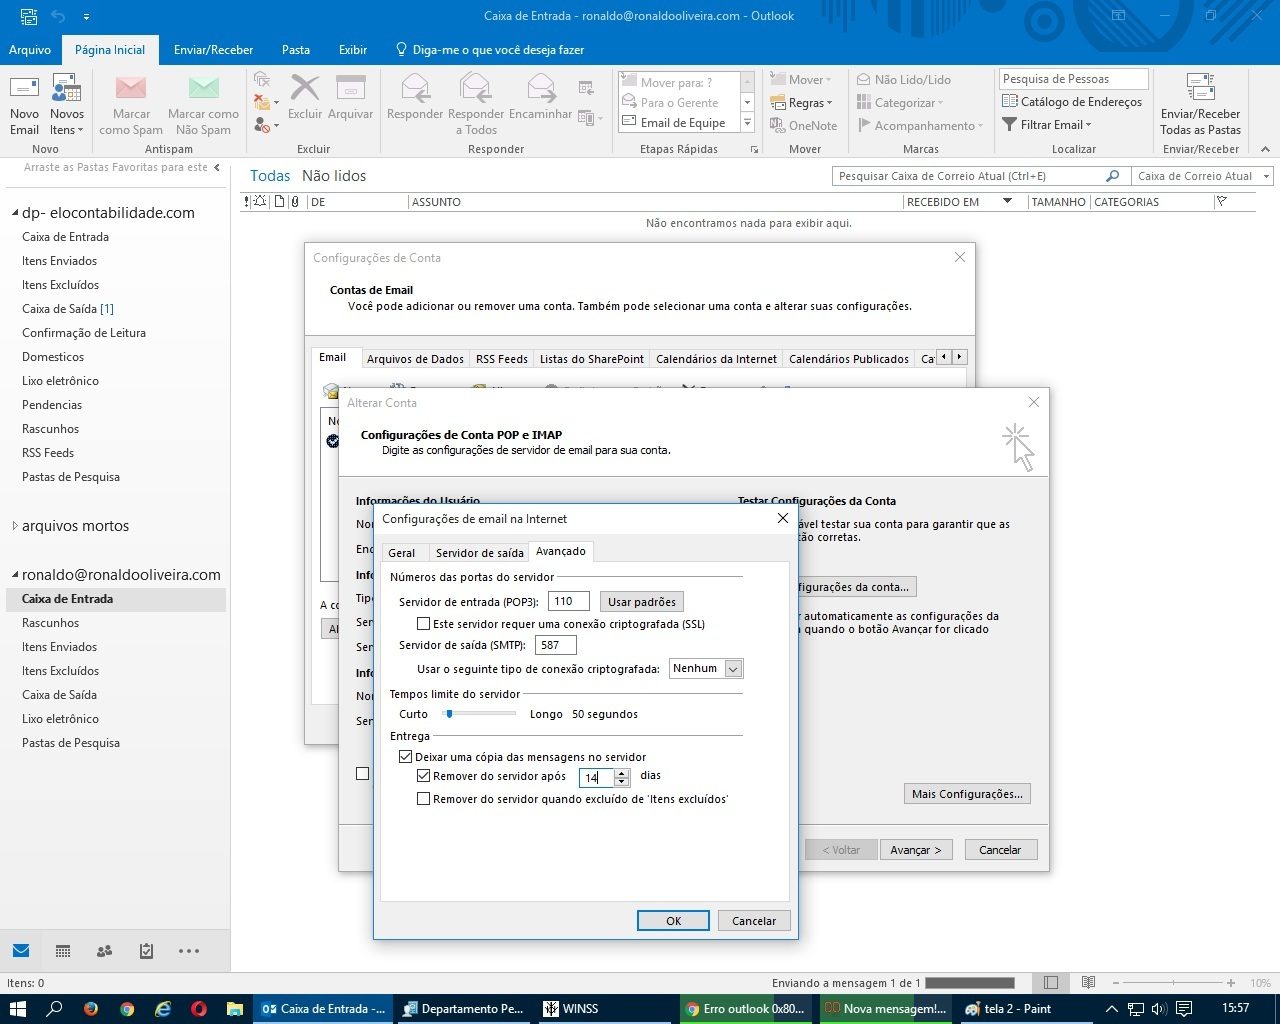Screen dimensions: 1280x1024
Task: Click SMTP outgoing server port field
Action: click(556, 646)
